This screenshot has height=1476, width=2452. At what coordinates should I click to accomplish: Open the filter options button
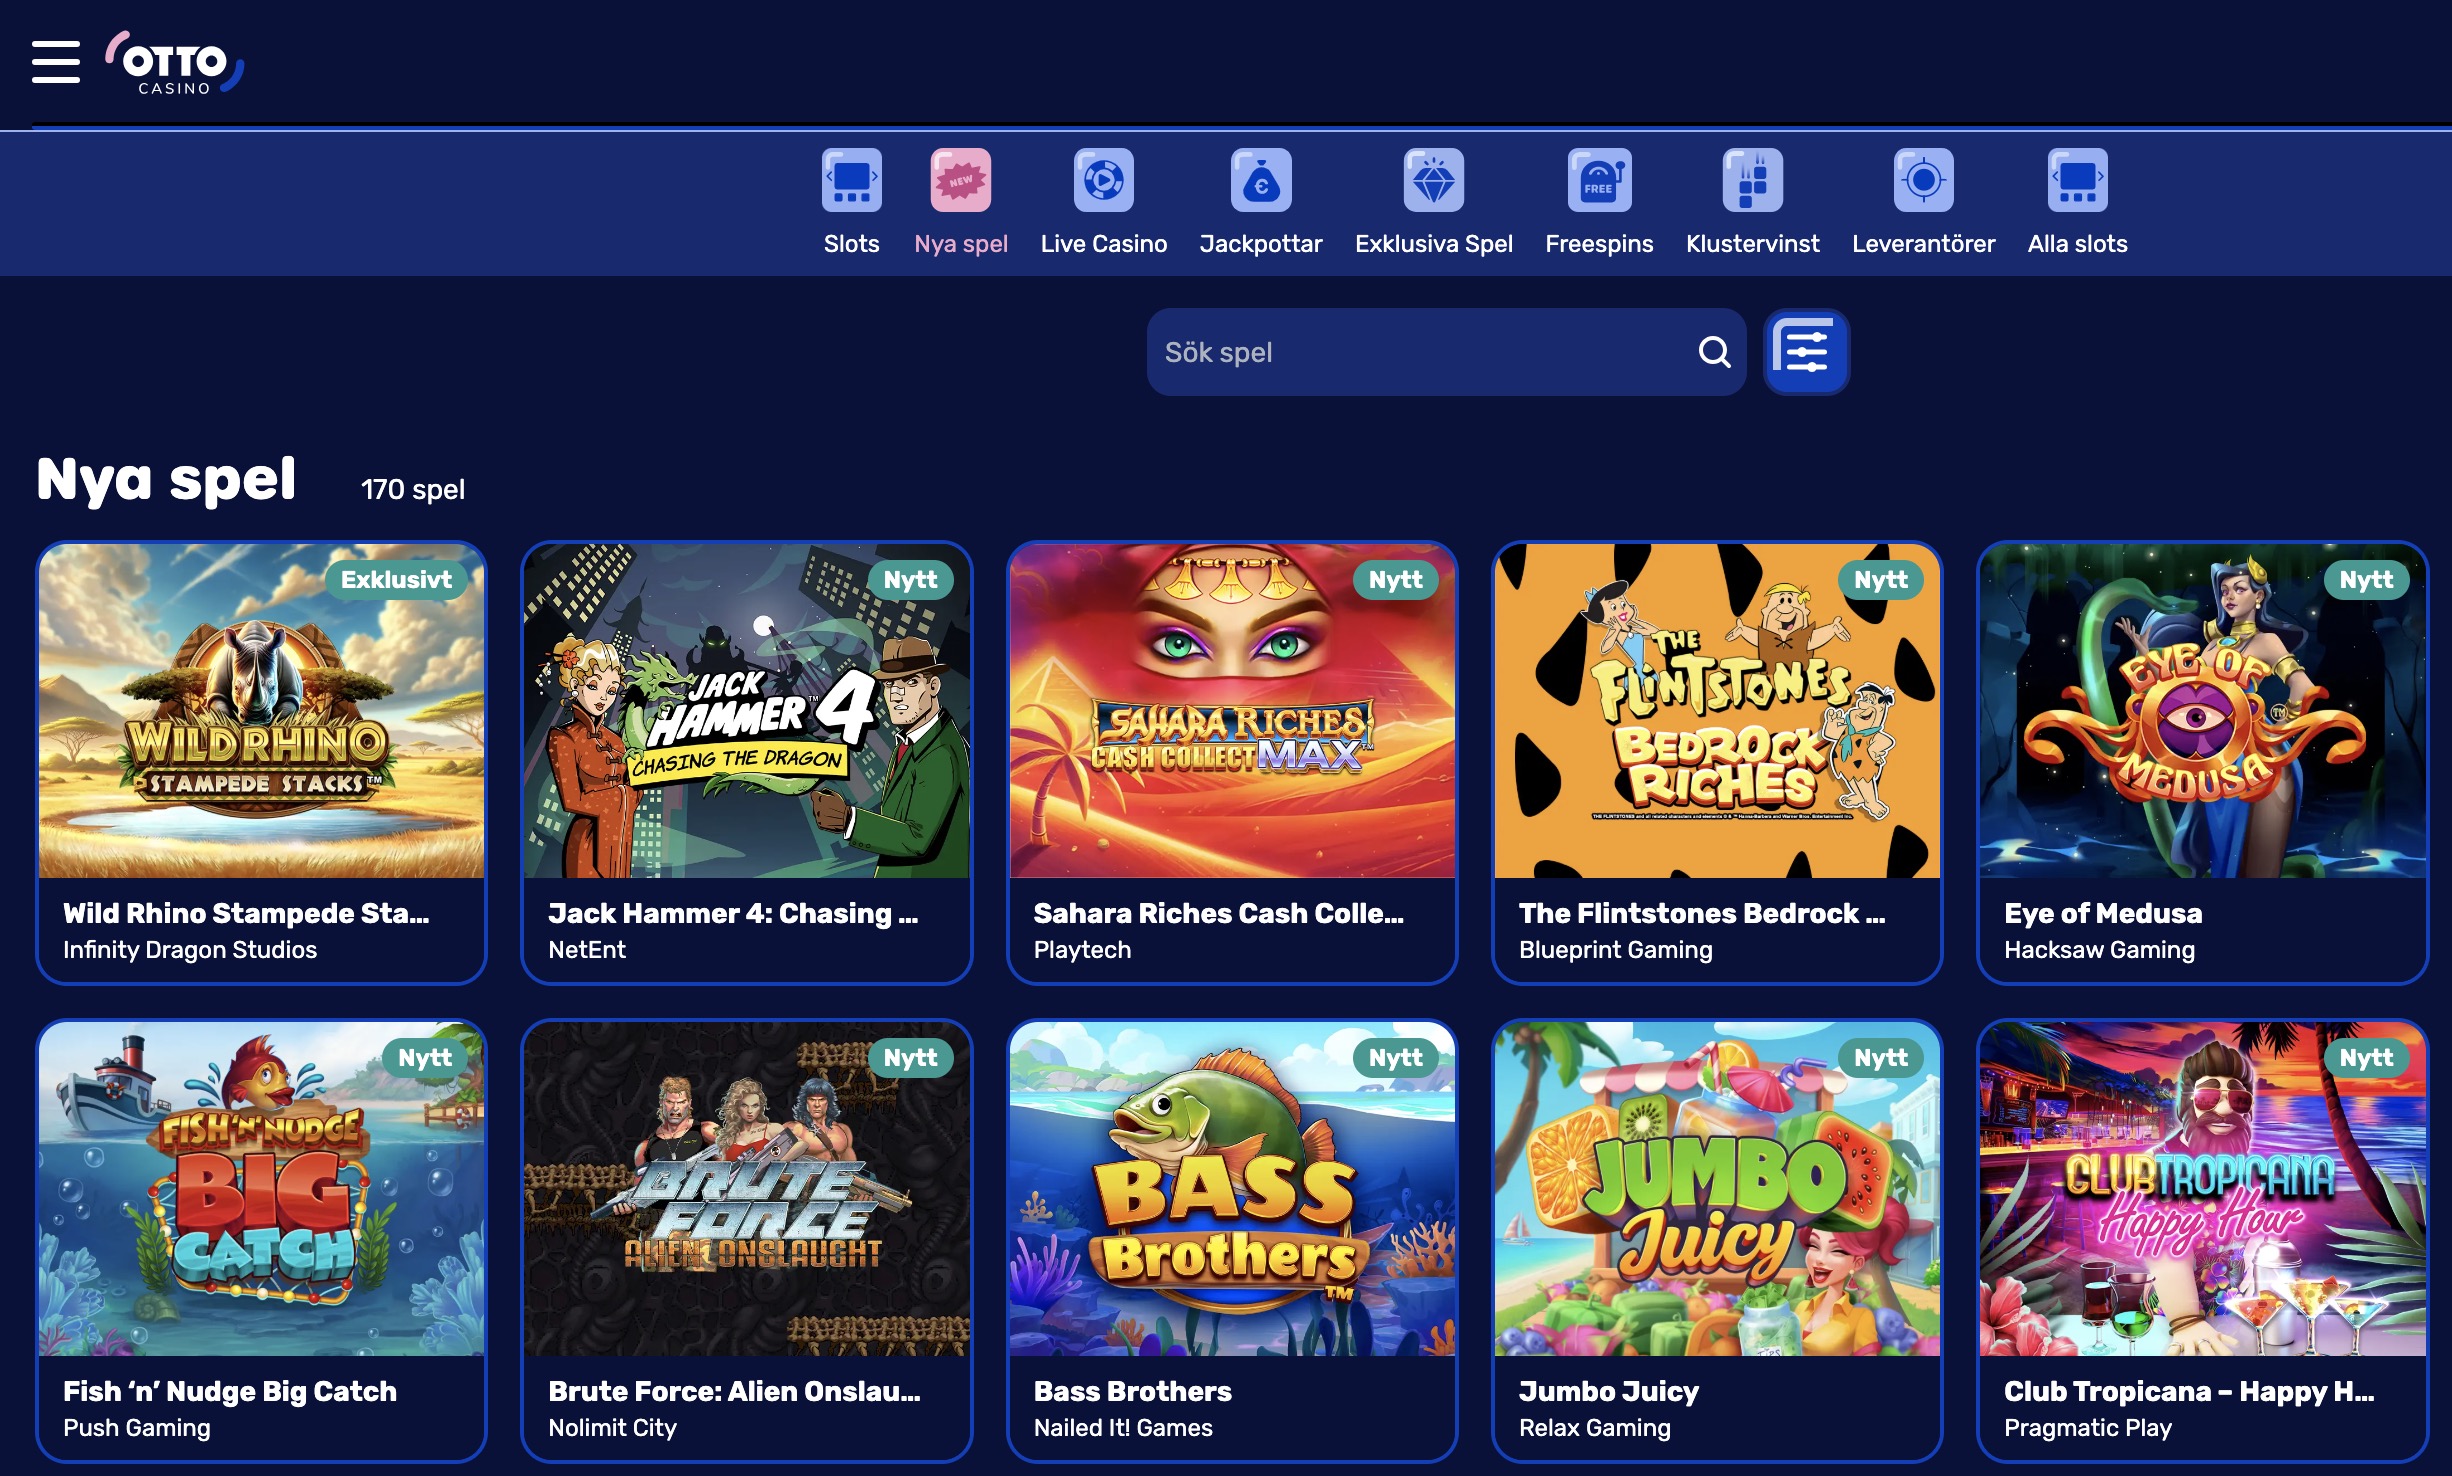click(1806, 352)
